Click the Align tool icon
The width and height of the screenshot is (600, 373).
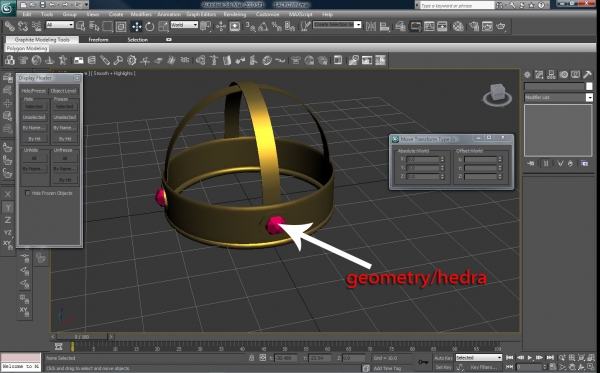coord(385,26)
